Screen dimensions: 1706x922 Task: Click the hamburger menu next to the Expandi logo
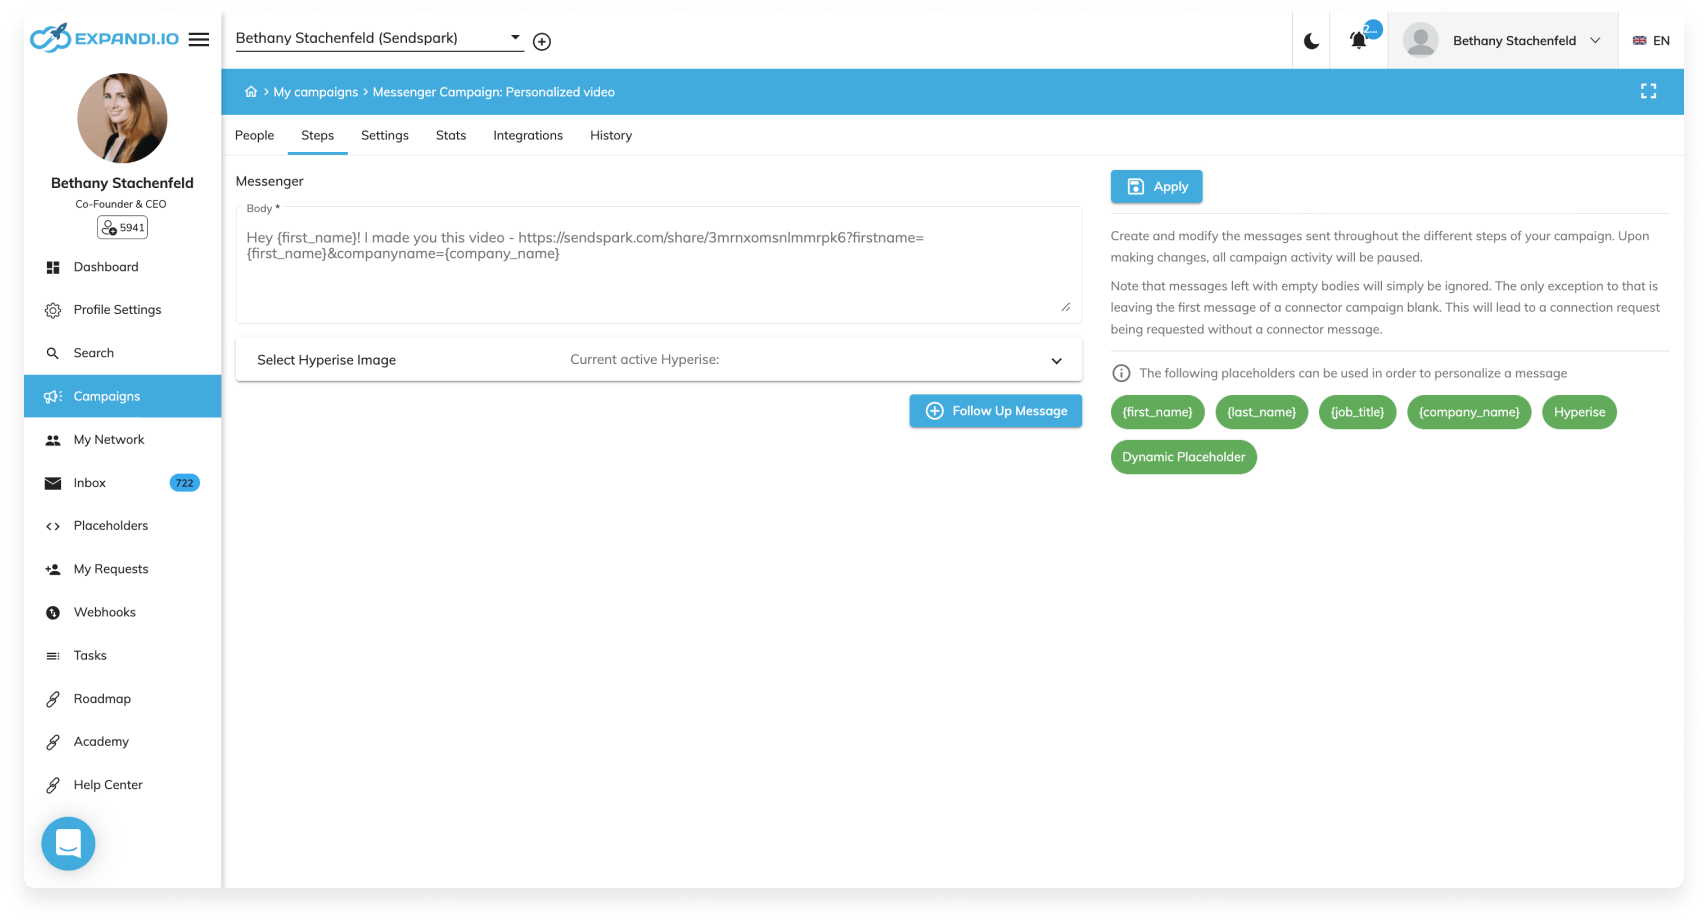coord(198,37)
